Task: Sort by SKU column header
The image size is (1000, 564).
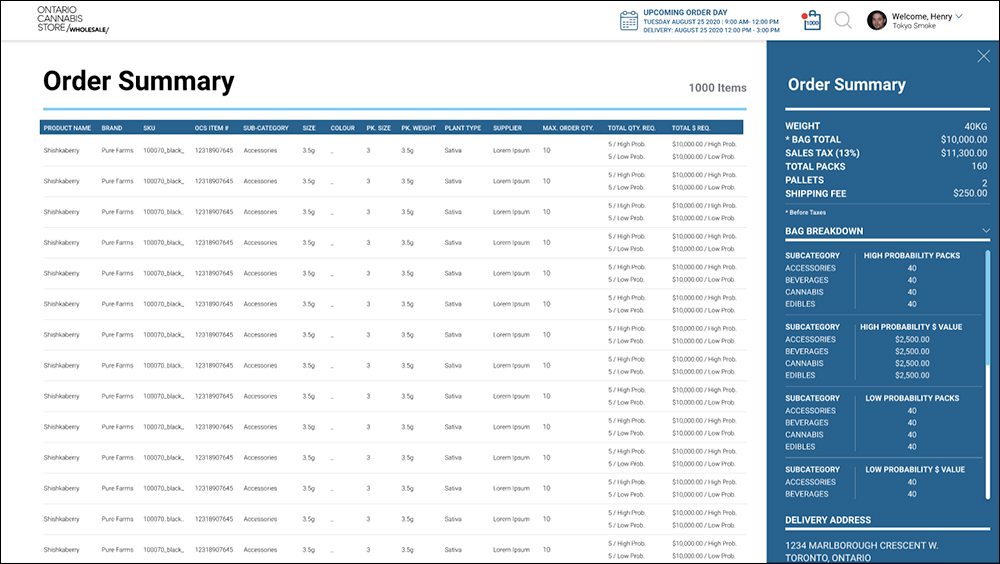Action: click(x=149, y=128)
